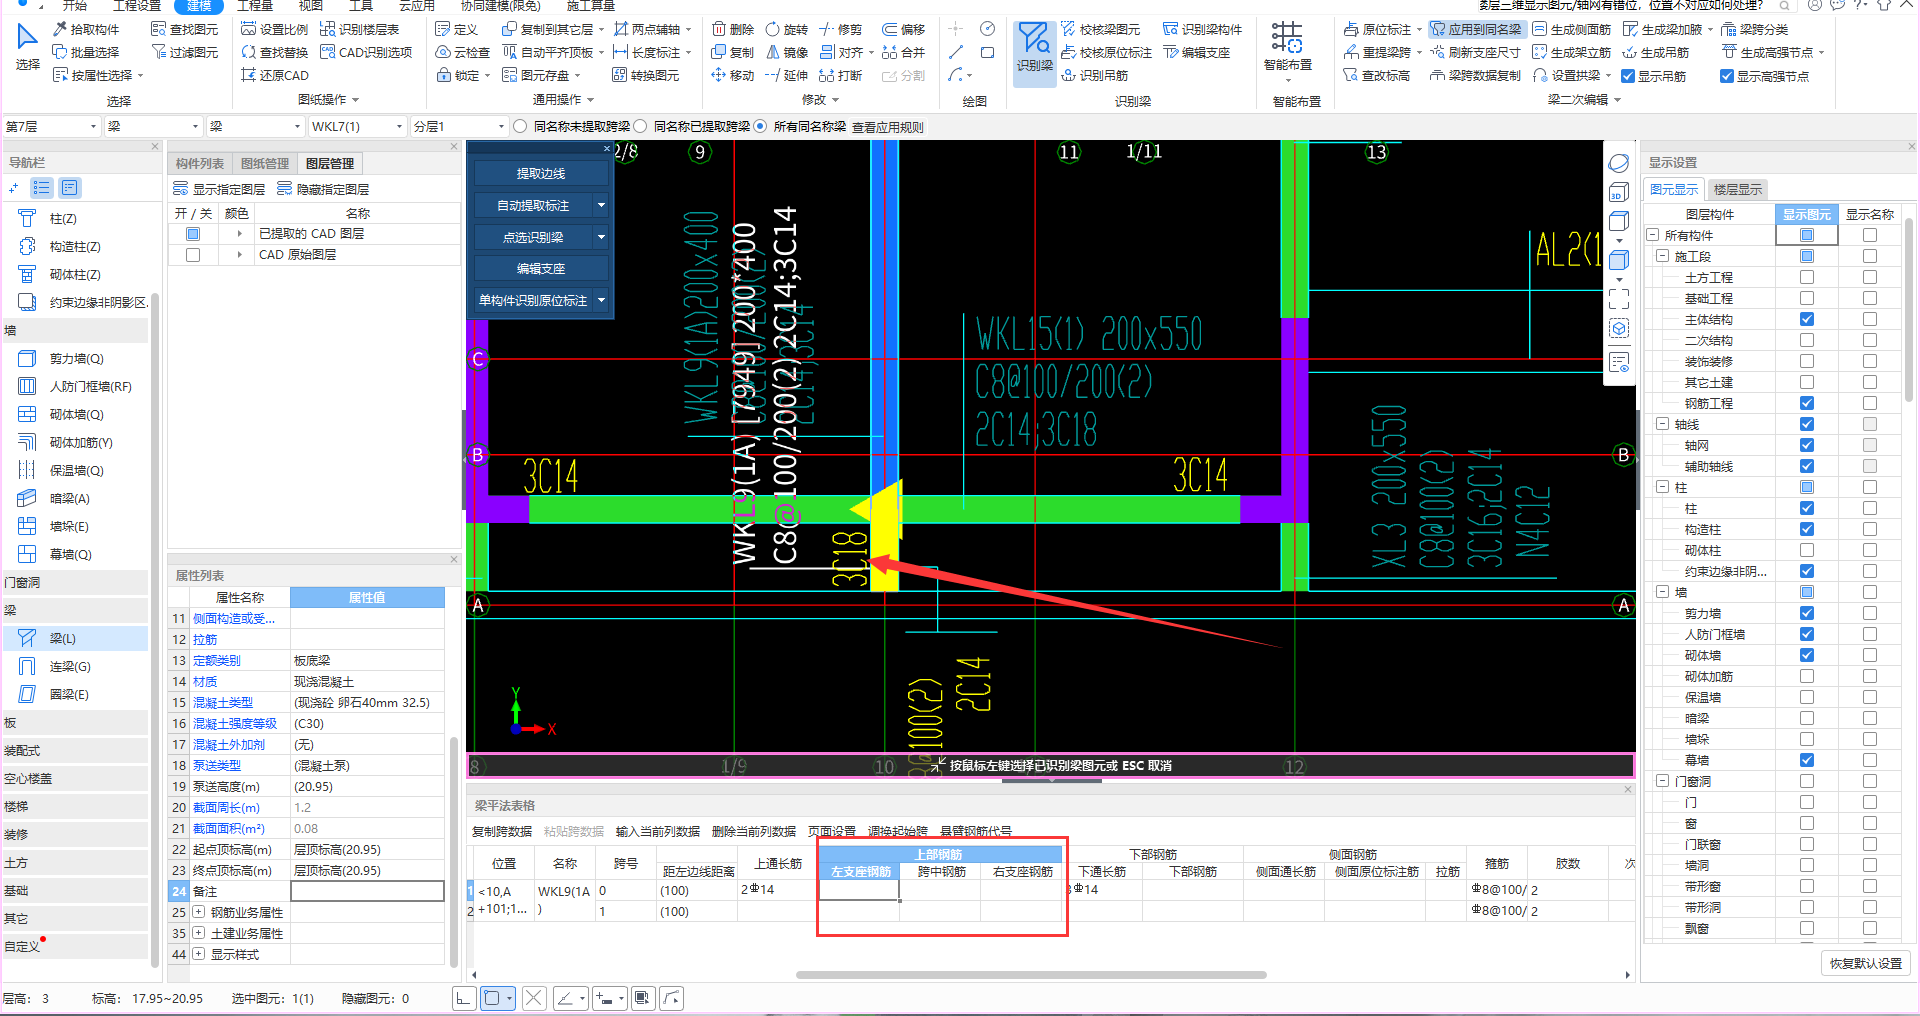Screen dimensions: 1920x1016
Task: Open the 分层1 dropdown
Action: [460, 126]
